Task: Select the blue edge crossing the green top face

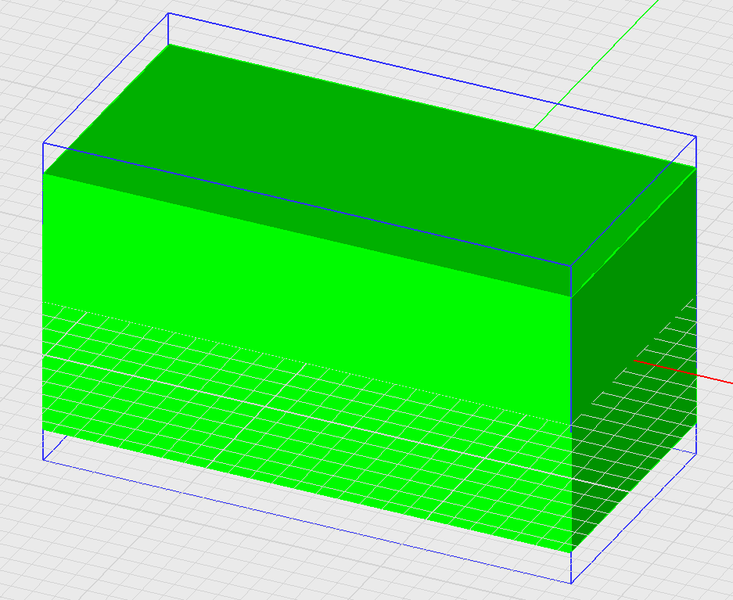Action: [x=307, y=204]
